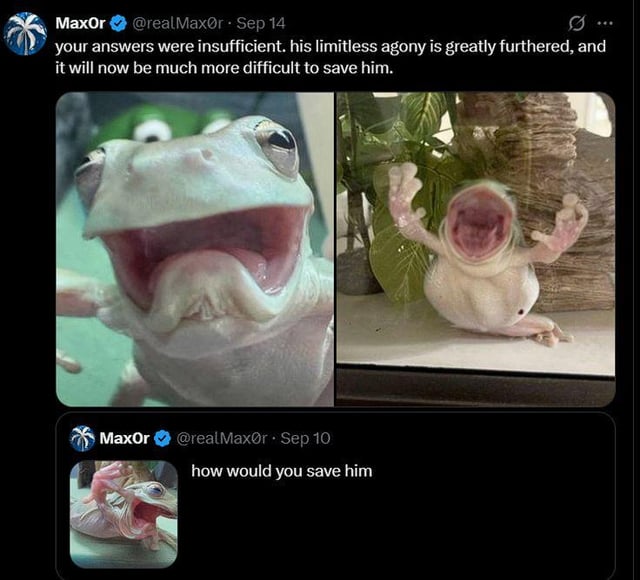Viewport: 640px width, 580px height.
Task: Click the verified badge in the Sep 14 post header
Action: 118,23
